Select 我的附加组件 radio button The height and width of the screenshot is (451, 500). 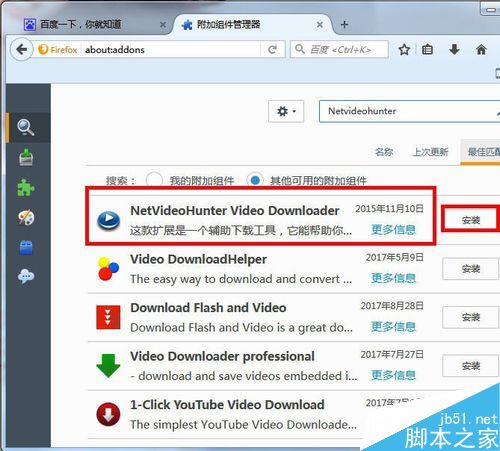(154, 180)
